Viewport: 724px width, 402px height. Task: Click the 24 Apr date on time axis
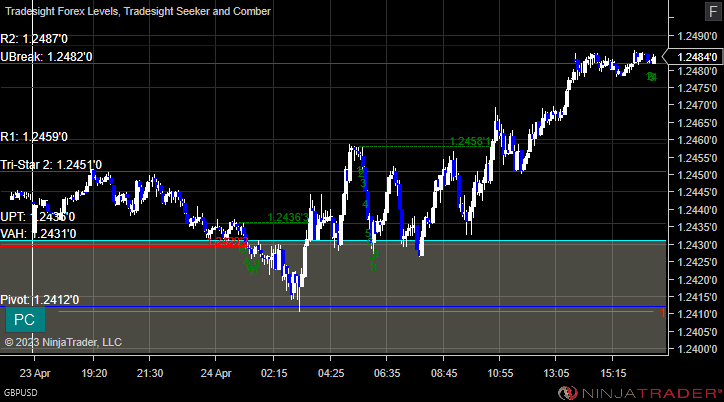216,373
